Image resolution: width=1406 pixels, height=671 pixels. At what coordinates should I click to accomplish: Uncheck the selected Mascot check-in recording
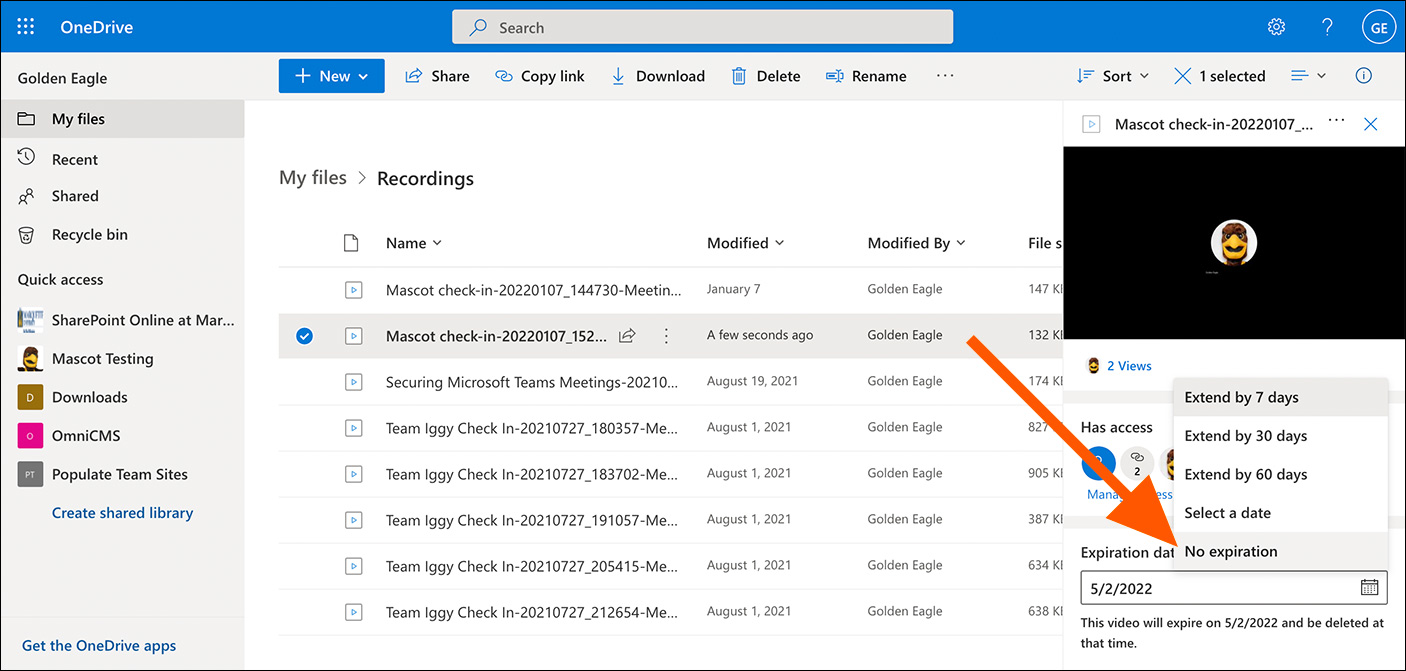tap(304, 336)
